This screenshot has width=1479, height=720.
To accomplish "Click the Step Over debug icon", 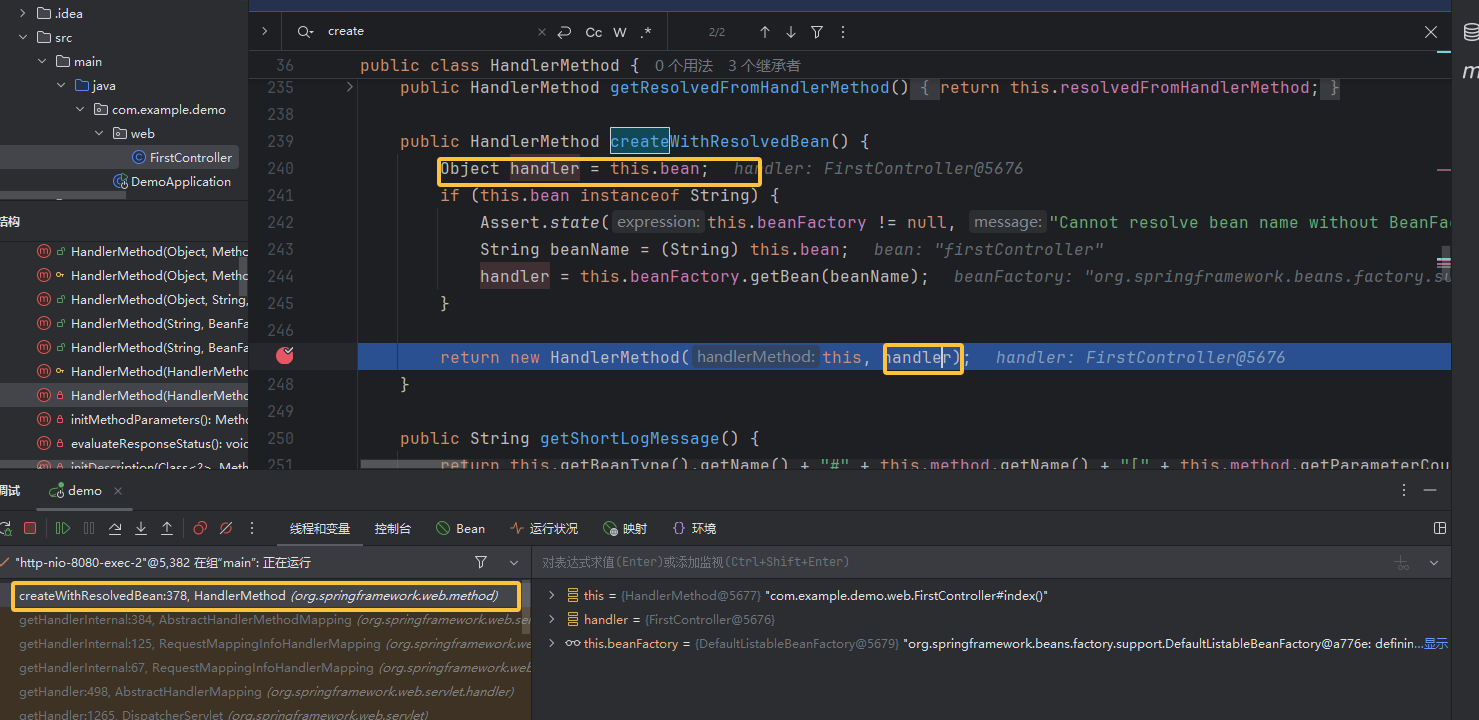I will [115, 528].
